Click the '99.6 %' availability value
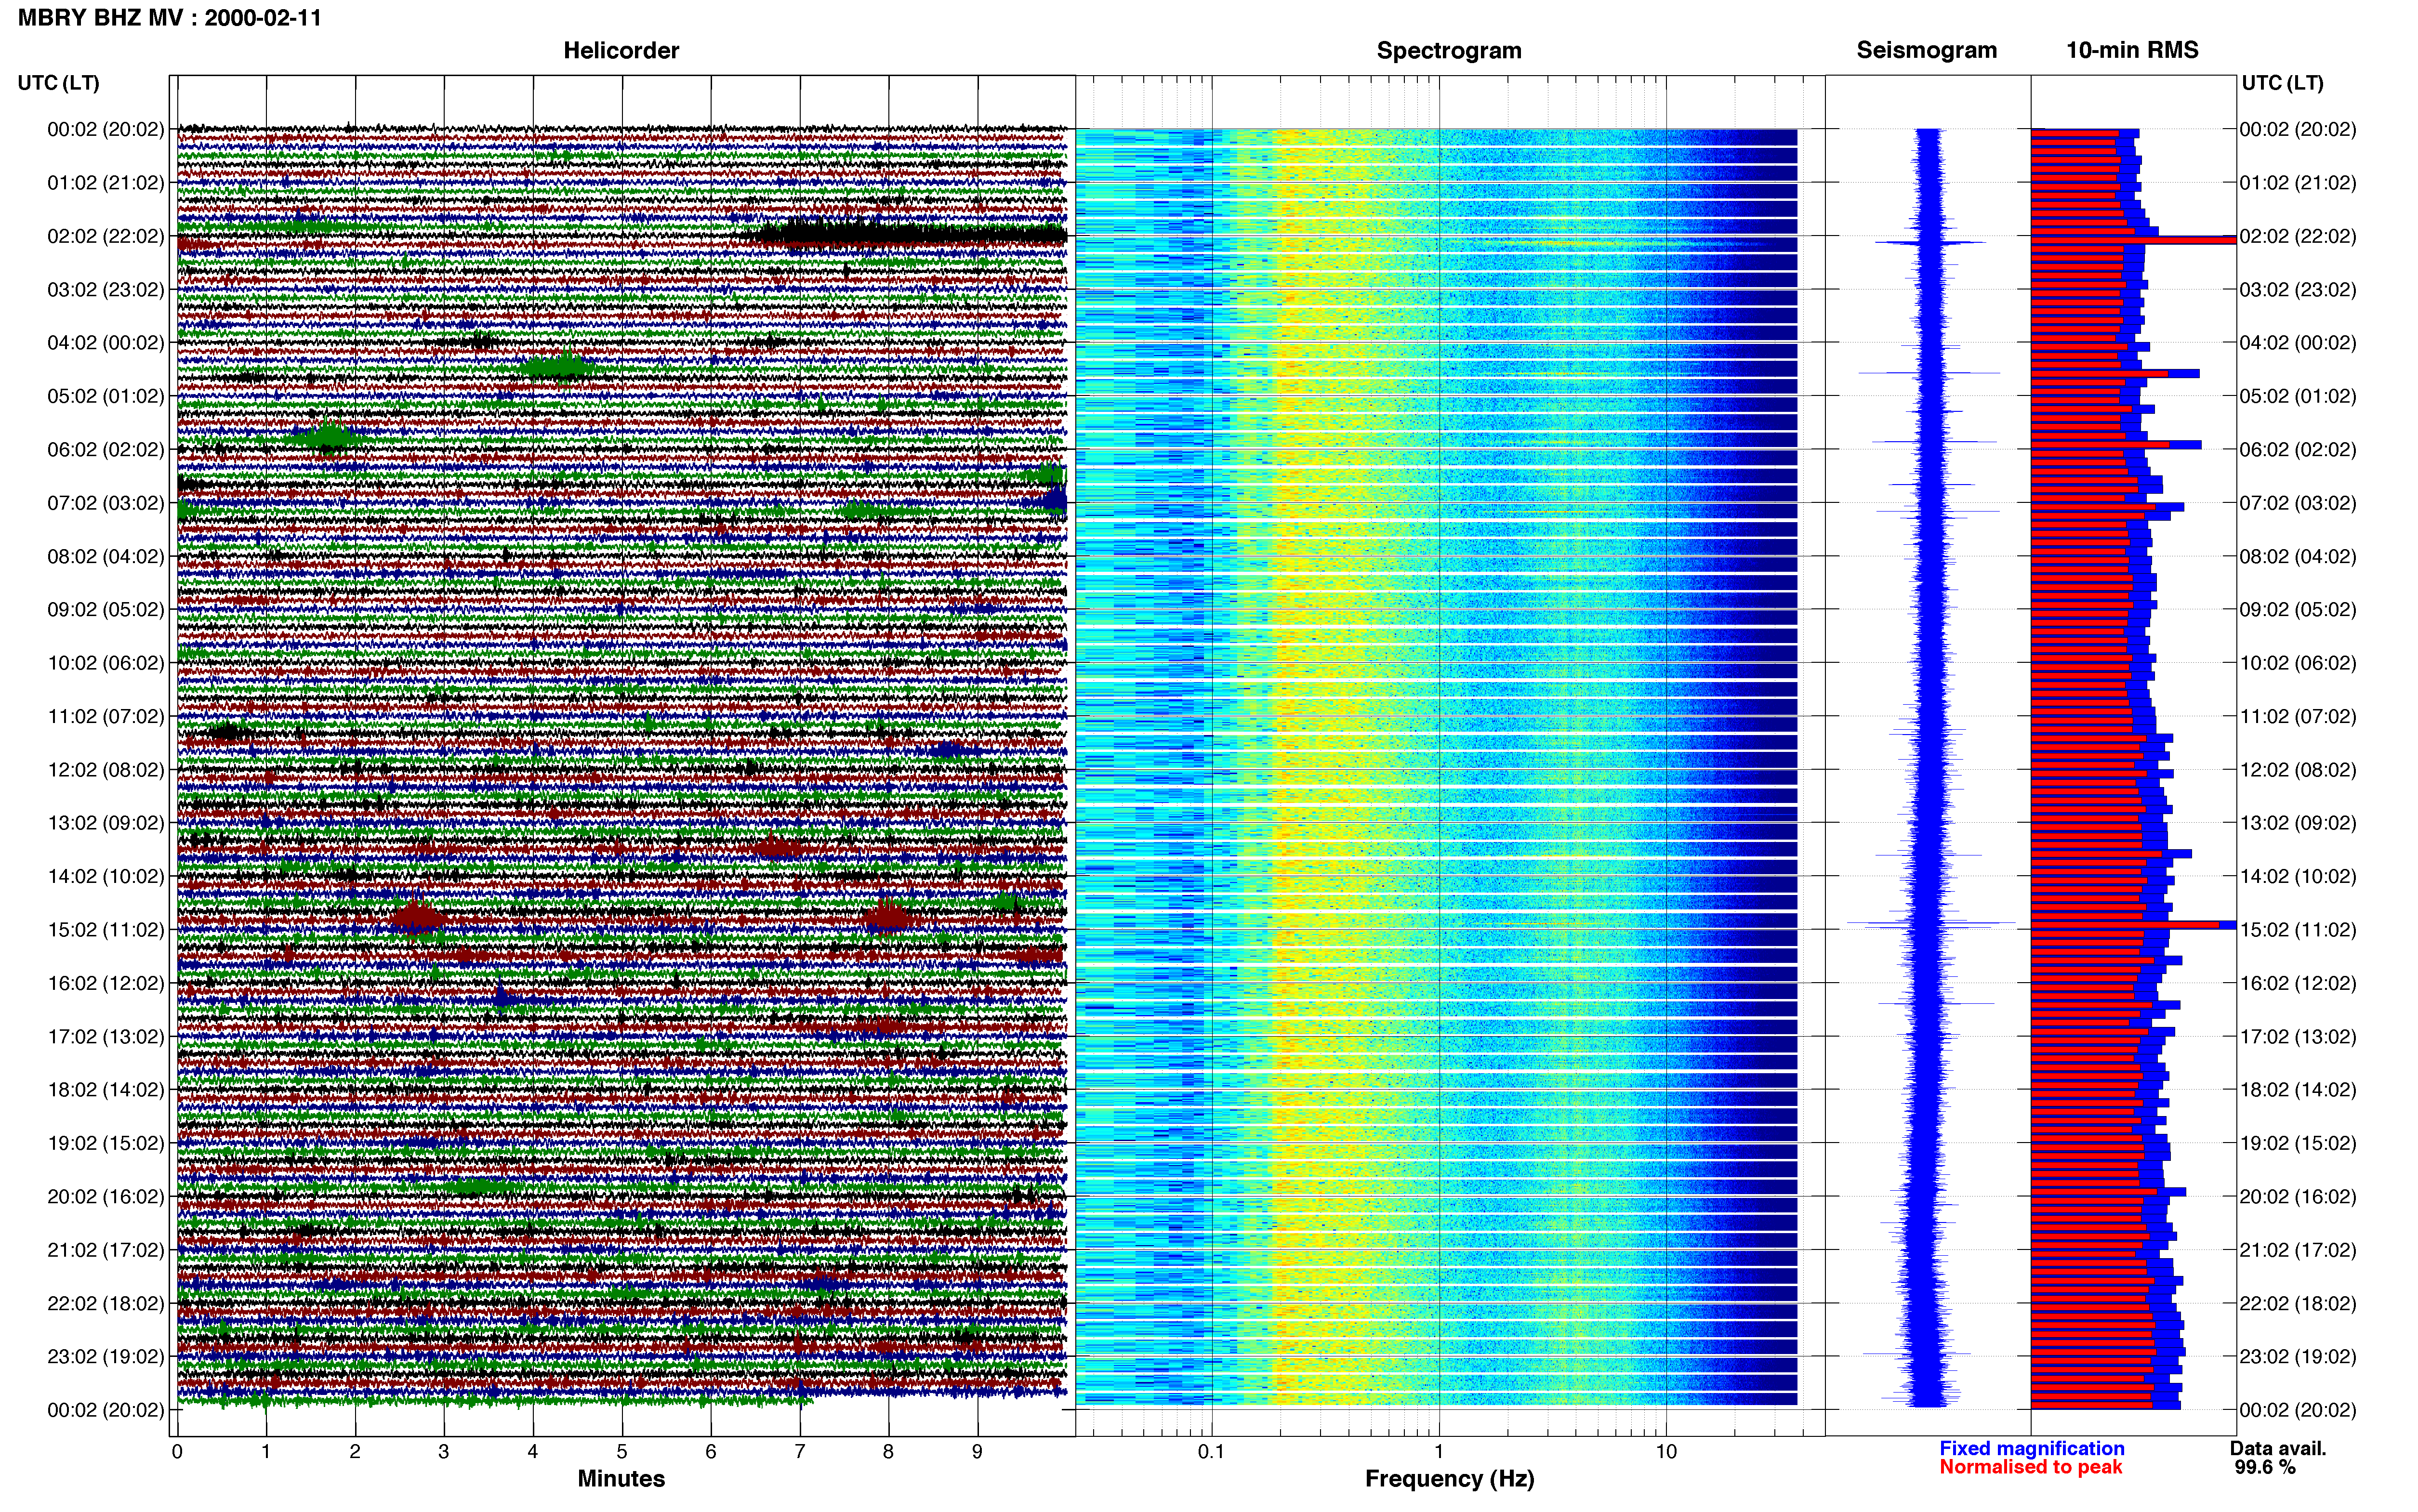 (2265, 1468)
